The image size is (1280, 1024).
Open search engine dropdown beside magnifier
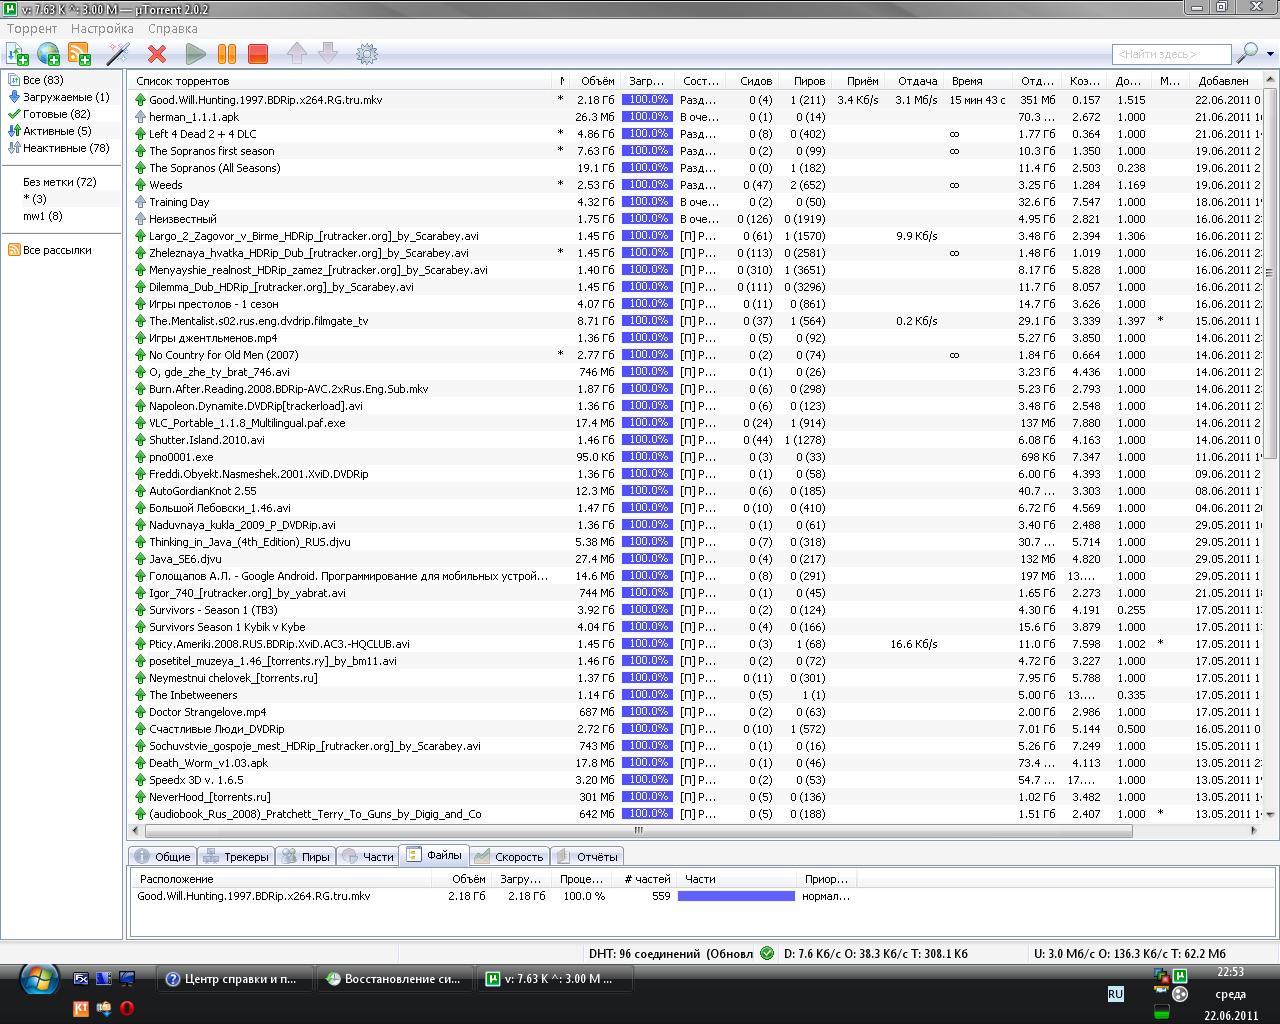click(x=1270, y=54)
